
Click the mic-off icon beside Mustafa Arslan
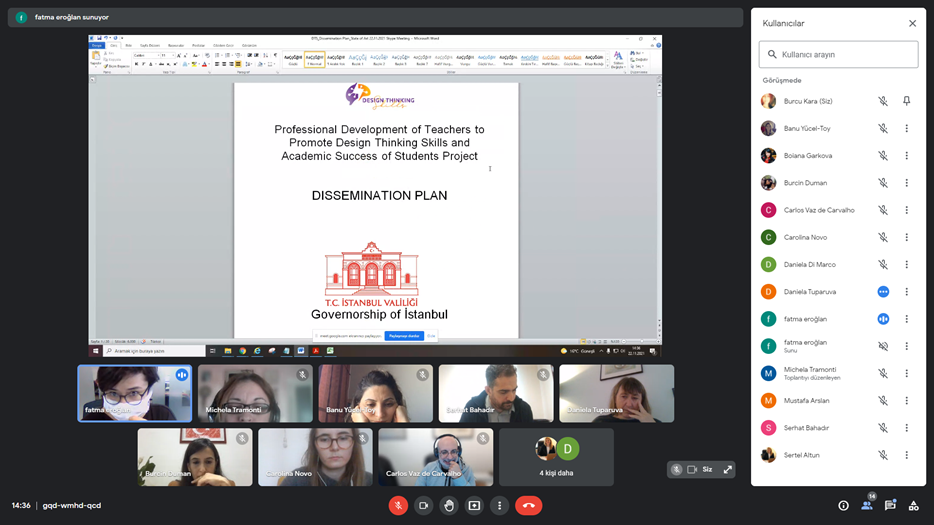[883, 400]
